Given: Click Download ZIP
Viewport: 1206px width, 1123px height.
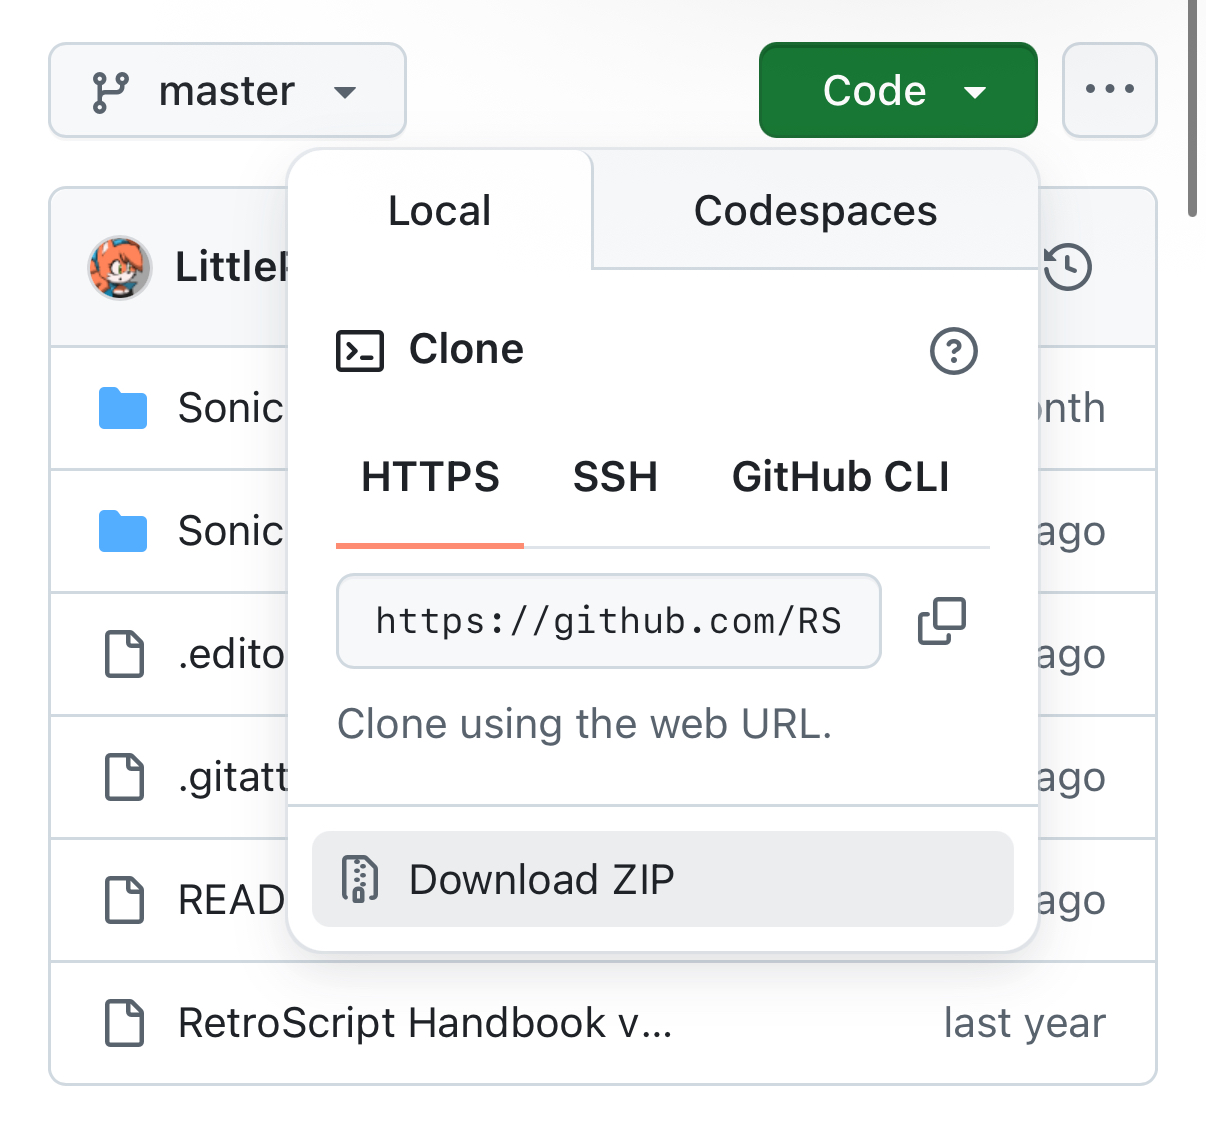Looking at the screenshot, I should pyautogui.click(x=663, y=879).
